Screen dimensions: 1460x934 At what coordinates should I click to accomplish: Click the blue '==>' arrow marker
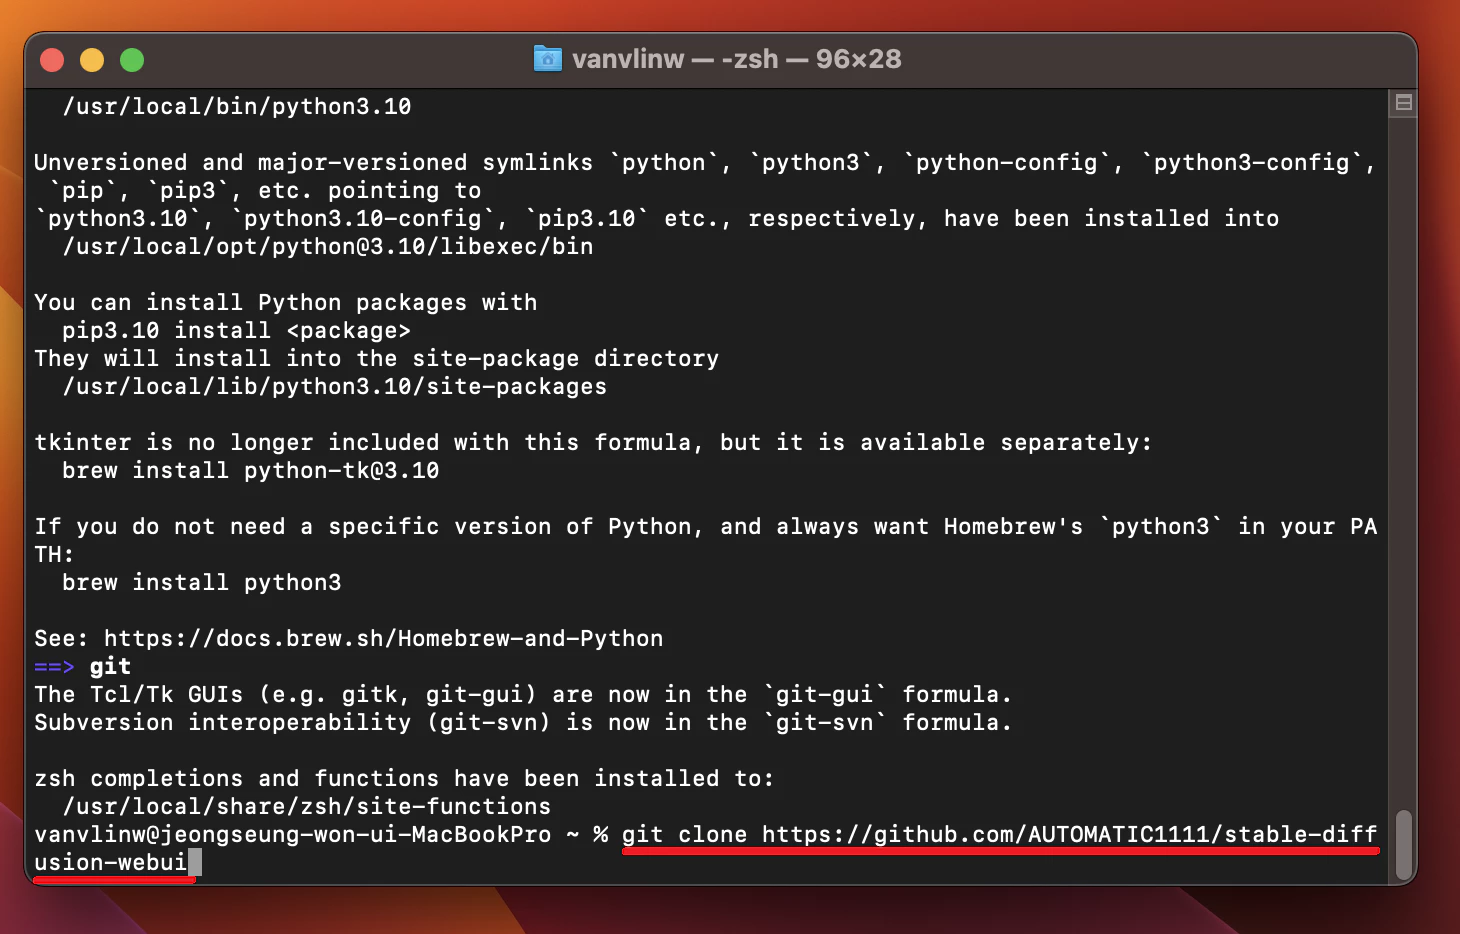[x=54, y=666]
